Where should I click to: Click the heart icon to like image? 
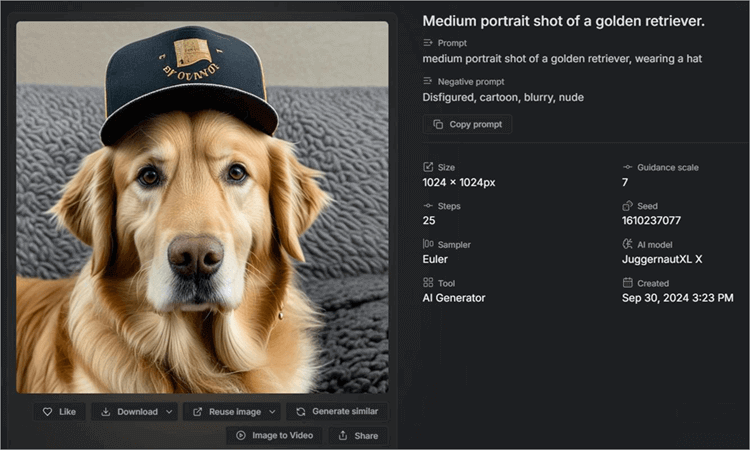click(47, 412)
